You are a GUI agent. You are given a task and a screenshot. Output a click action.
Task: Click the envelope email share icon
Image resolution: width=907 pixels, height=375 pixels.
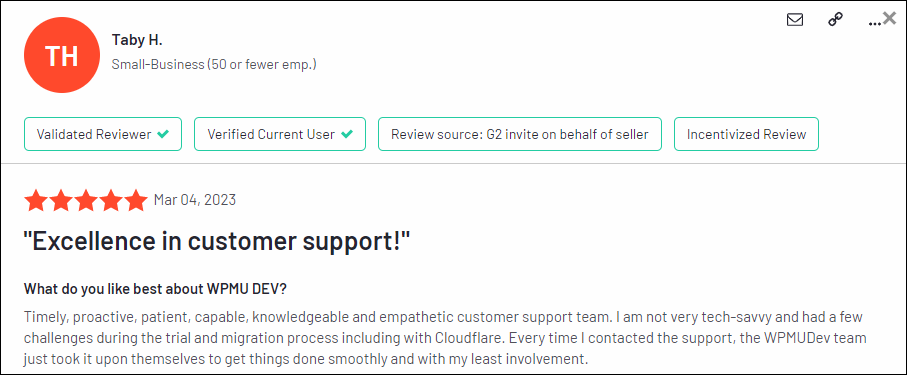795,20
